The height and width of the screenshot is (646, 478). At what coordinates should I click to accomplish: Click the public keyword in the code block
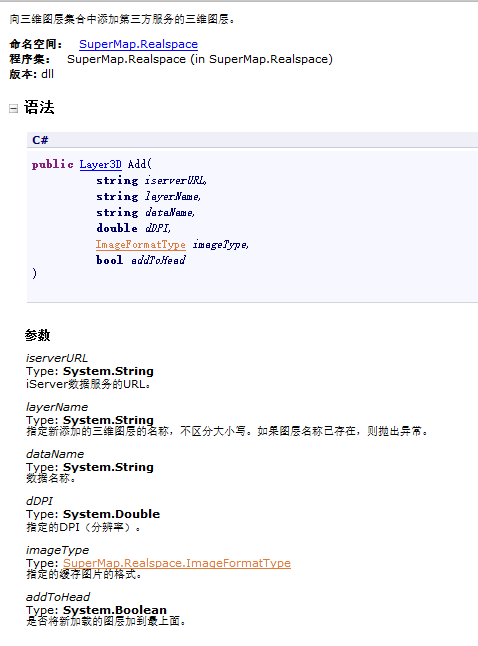53,164
